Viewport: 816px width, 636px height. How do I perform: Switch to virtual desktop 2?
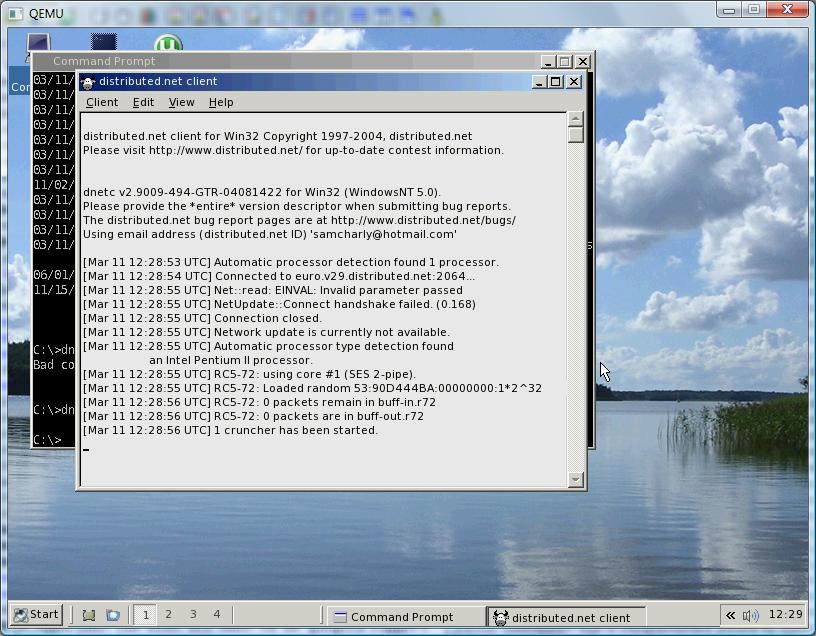(x=168, y=615)
